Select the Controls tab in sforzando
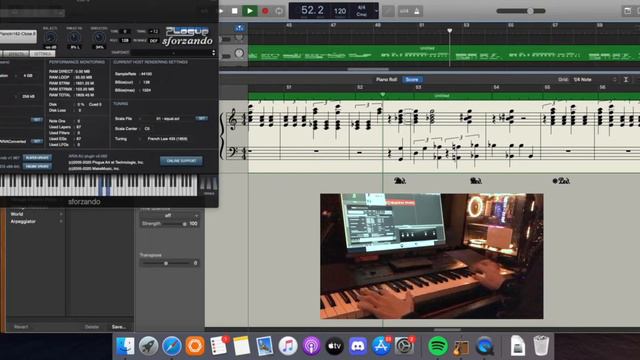 (x=17, y=54)
